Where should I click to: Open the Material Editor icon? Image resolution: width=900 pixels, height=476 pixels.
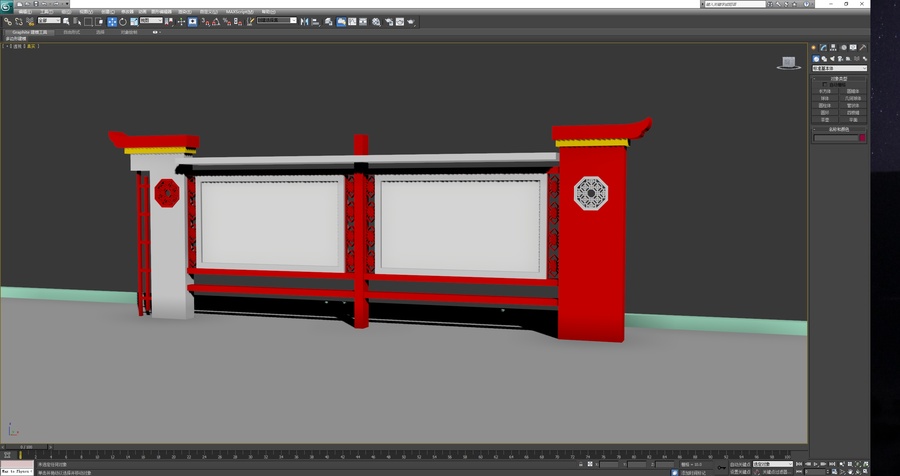[376, 22]
